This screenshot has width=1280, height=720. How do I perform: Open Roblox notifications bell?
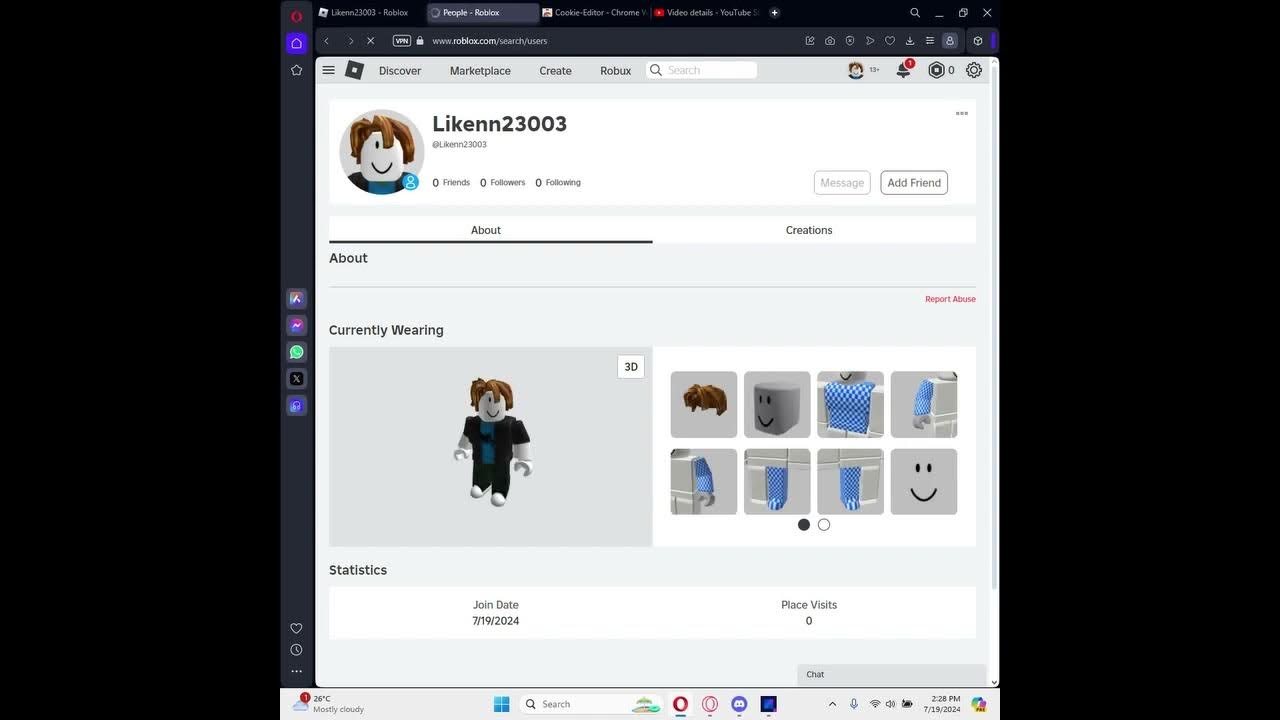click(x=903, y=70)
